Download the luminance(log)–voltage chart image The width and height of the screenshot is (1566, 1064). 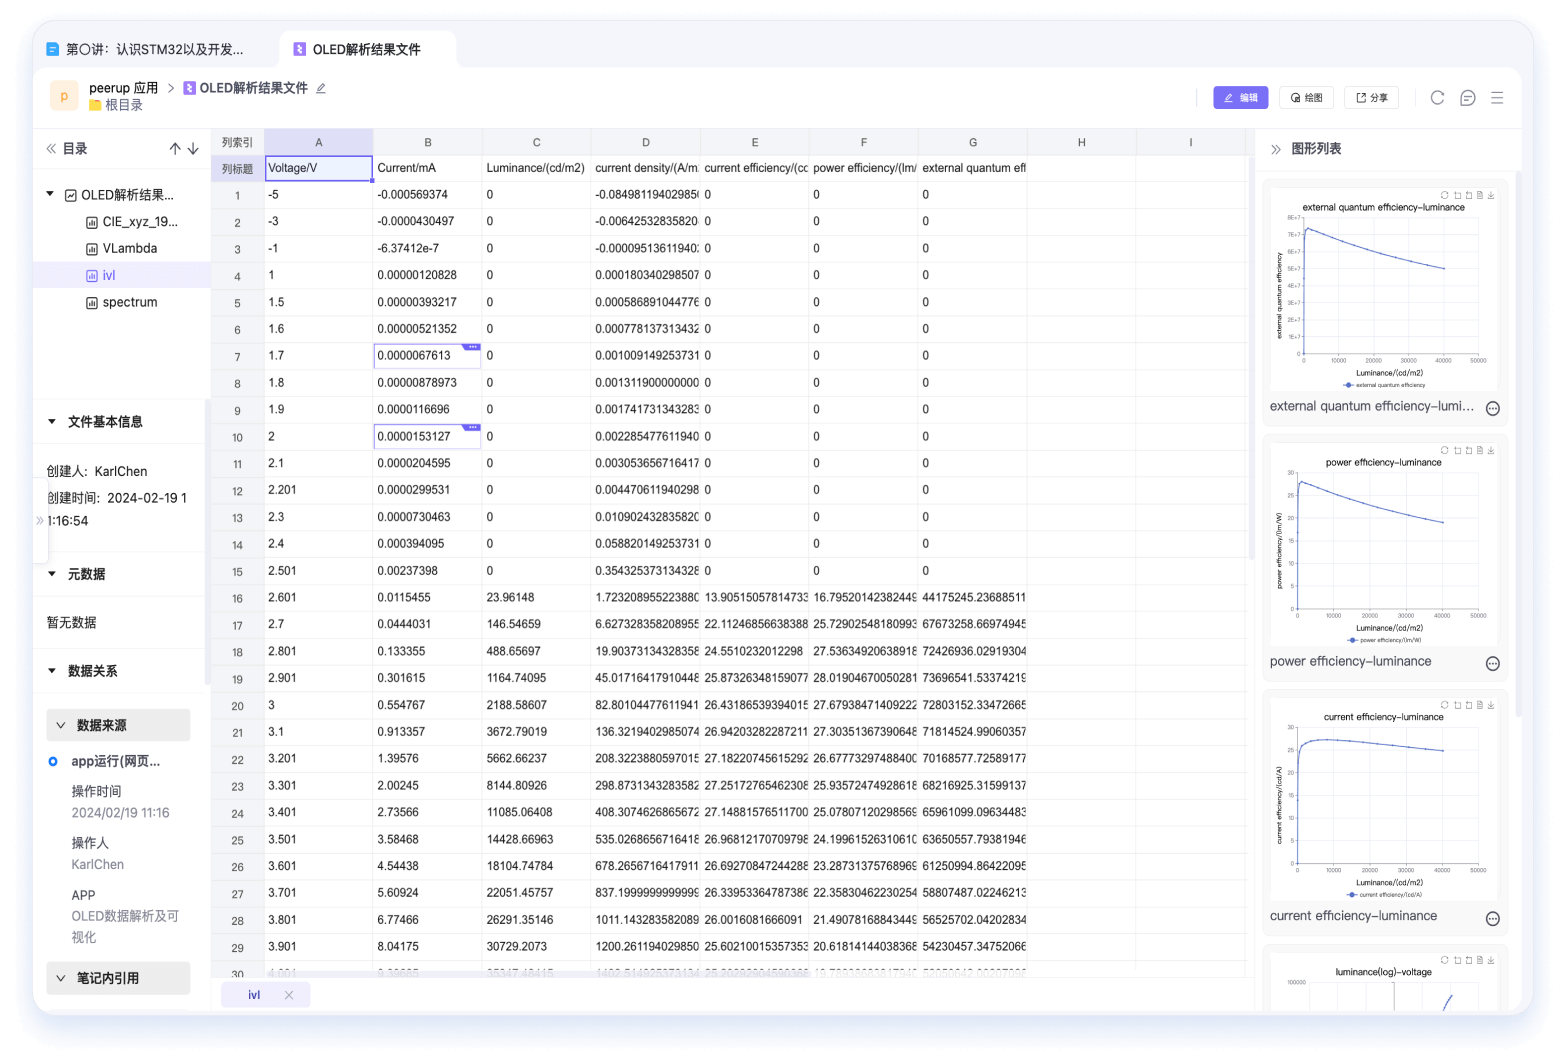pos(1491,960)
